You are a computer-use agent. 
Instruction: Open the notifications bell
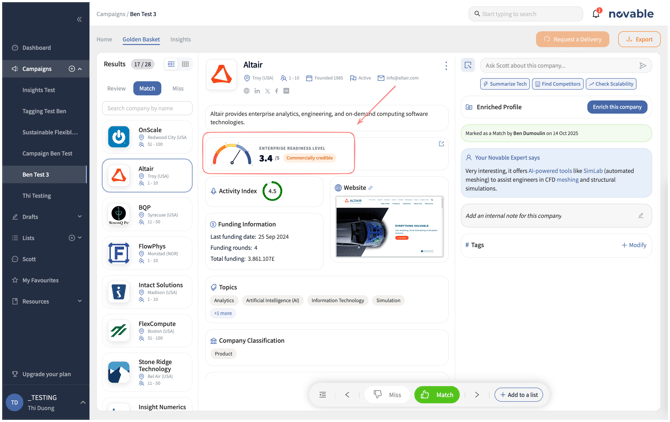click(596, 14)
